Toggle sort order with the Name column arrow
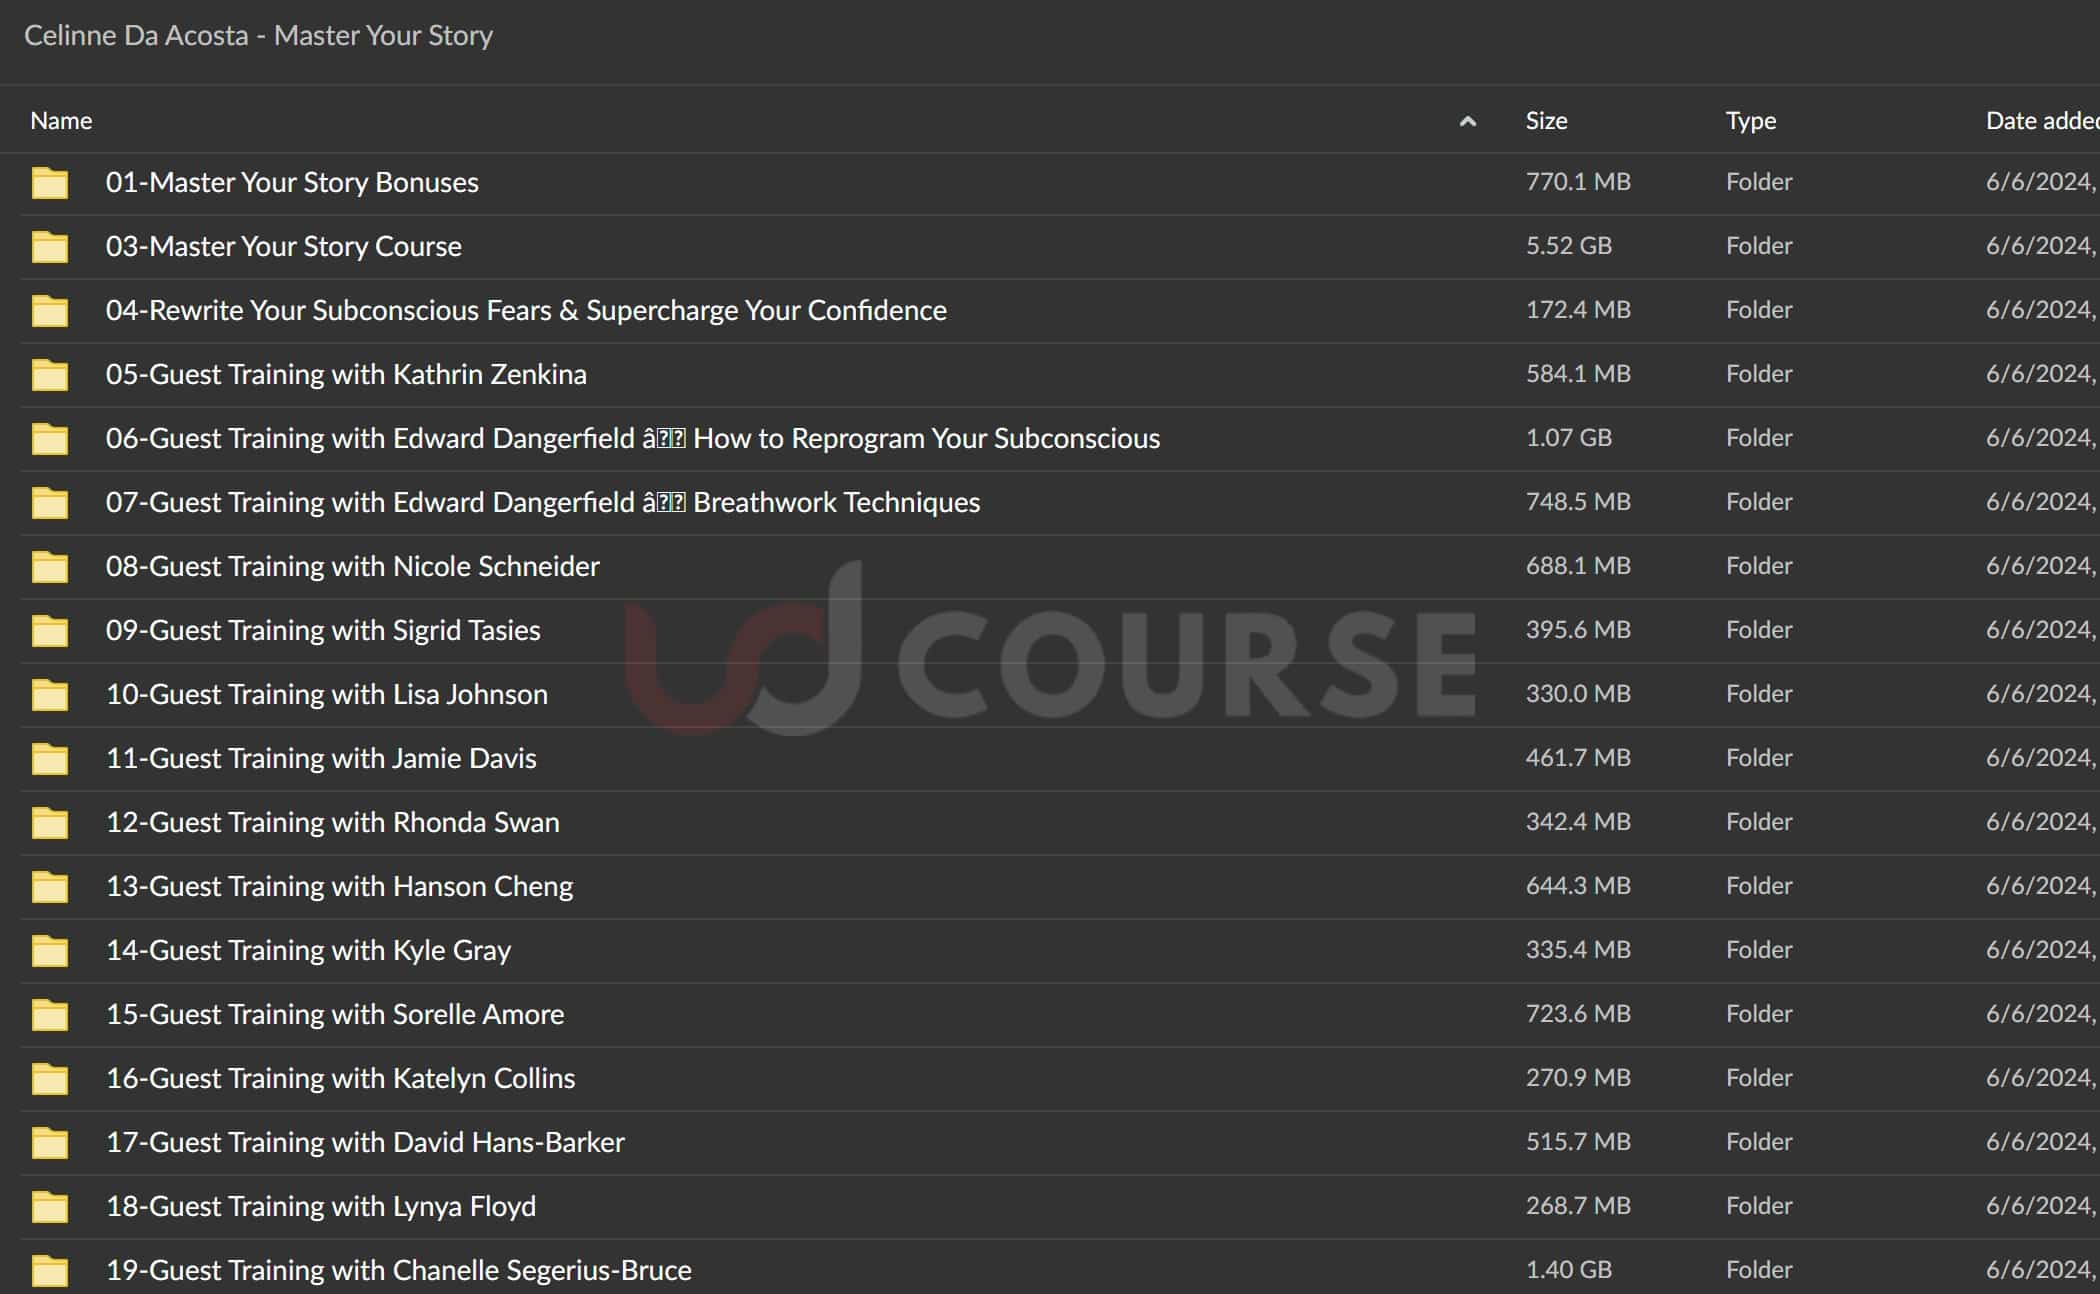Image resolution: width=2100 pixels, height=1294 pixels. tap(1467, 121)
